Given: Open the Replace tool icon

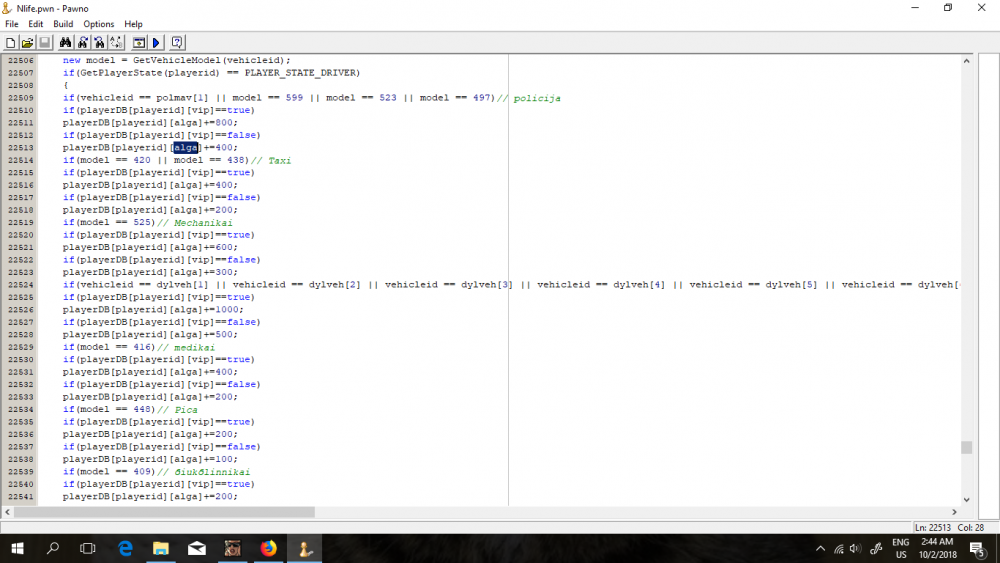Looking at the screenshot, I should coord(116,43).
